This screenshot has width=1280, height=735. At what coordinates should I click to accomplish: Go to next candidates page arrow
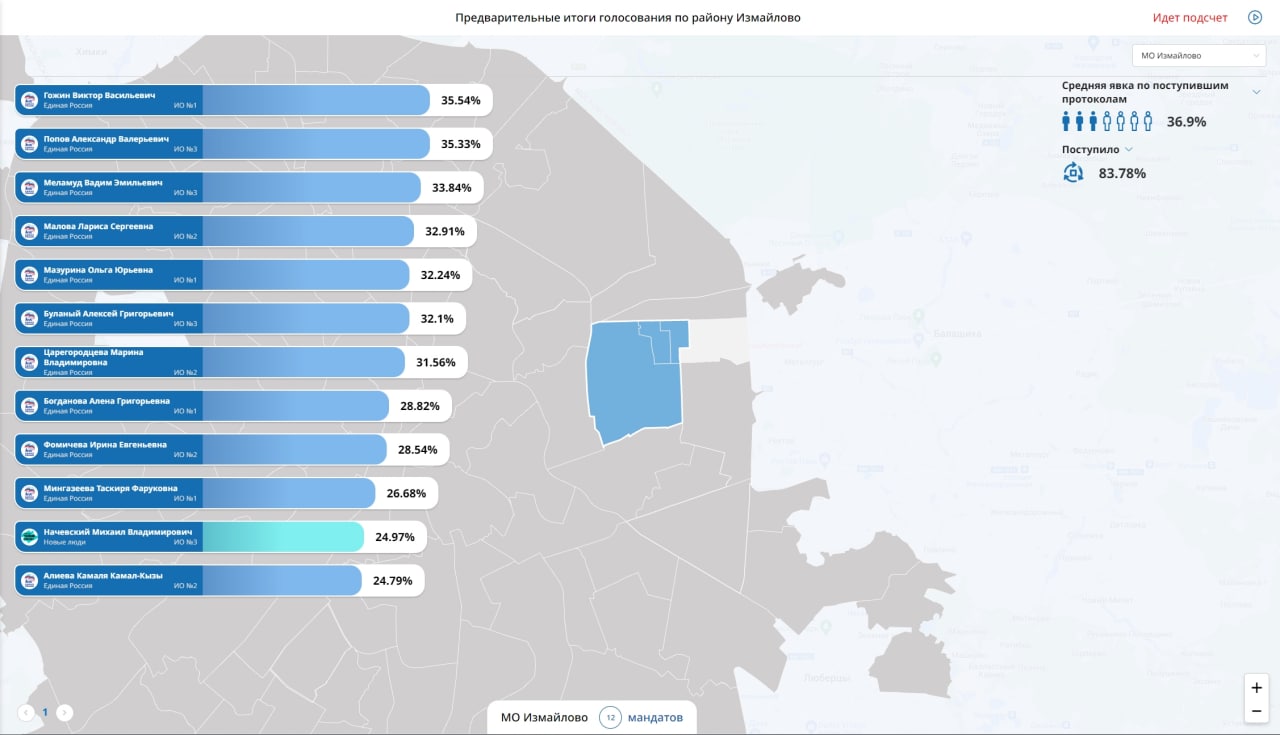(x=64, y=713)
